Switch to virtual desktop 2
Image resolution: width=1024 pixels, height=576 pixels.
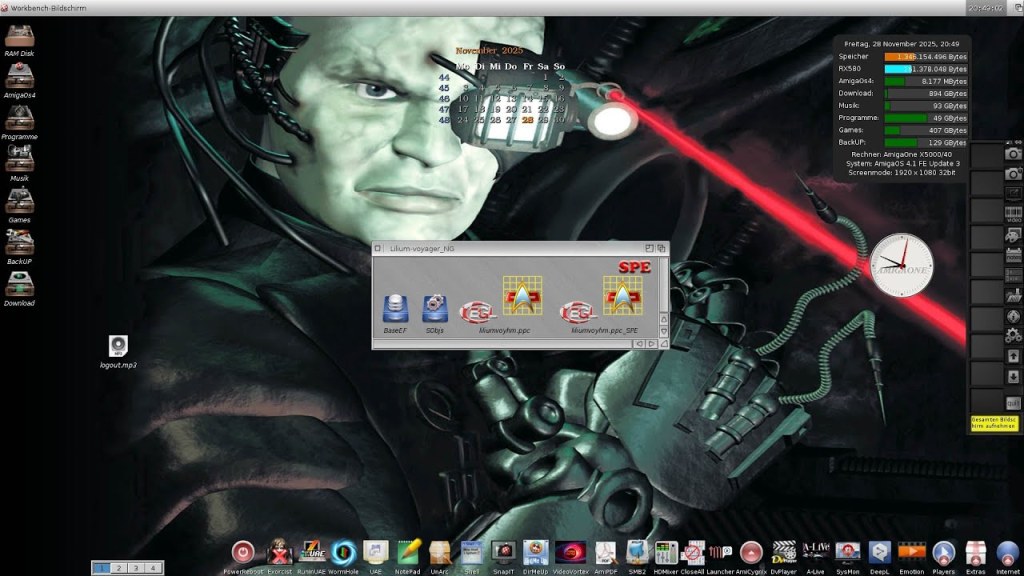pos(118,567)
